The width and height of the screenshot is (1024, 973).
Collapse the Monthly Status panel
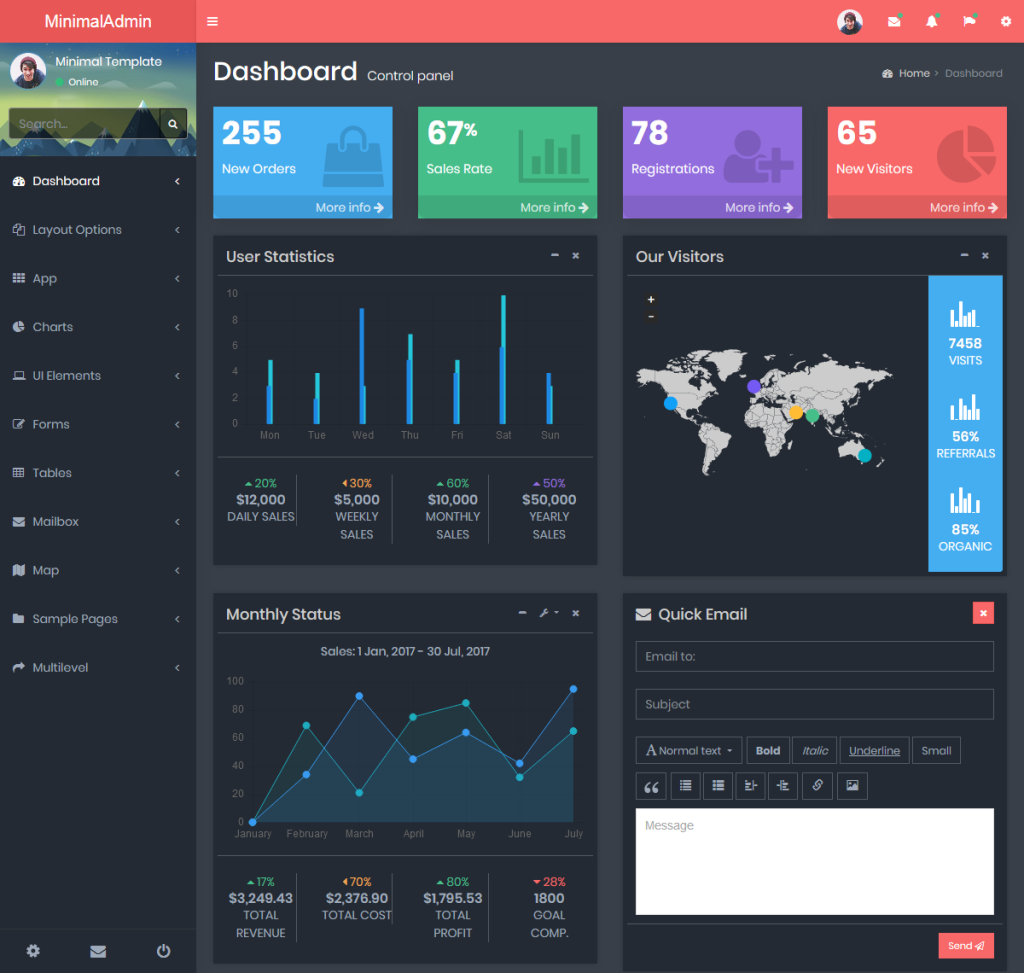(522, 613)
